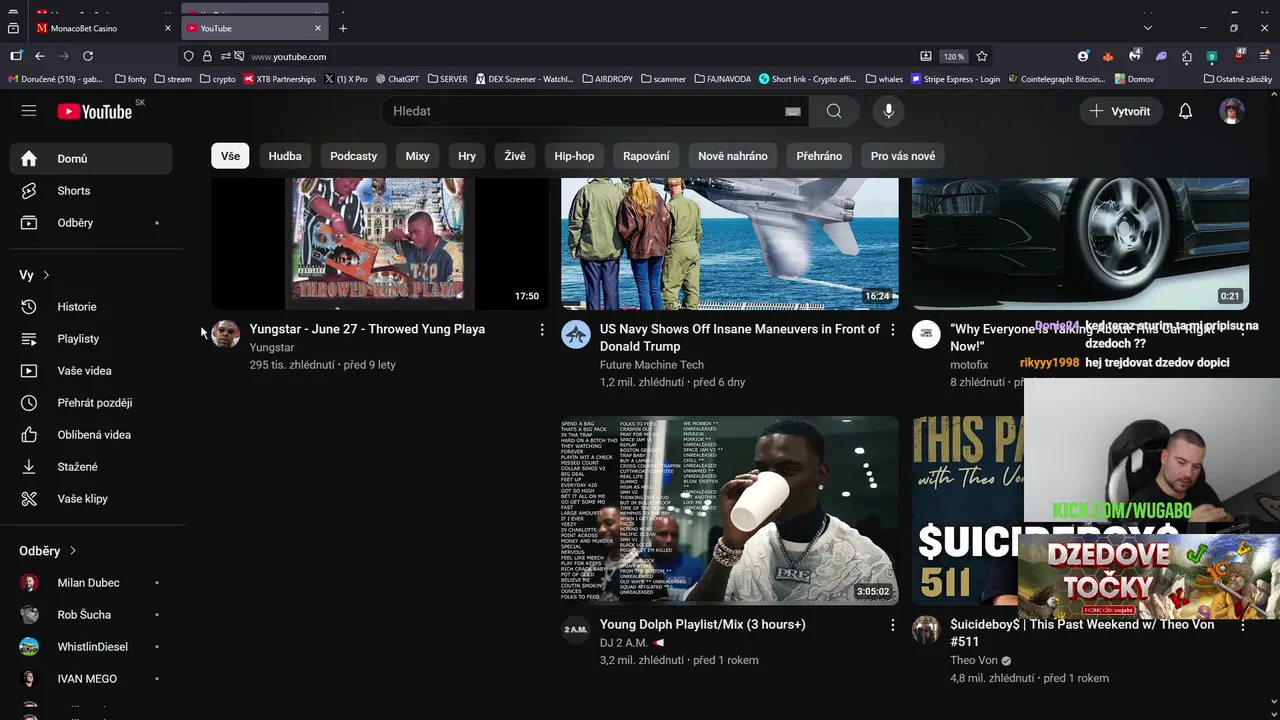Open the browser extensions puzzle icon

(1186, 56)
